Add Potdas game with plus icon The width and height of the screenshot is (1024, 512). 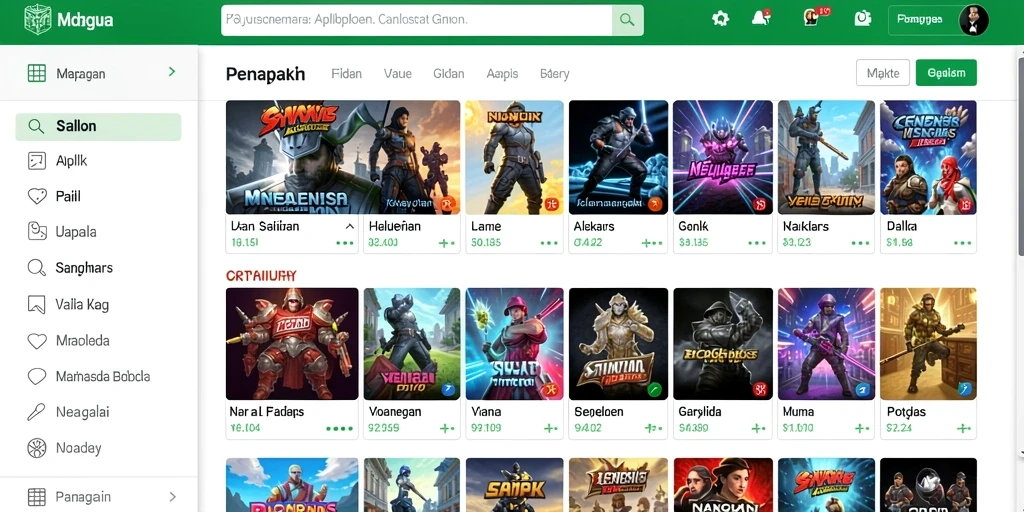click(x=963, y=428)
